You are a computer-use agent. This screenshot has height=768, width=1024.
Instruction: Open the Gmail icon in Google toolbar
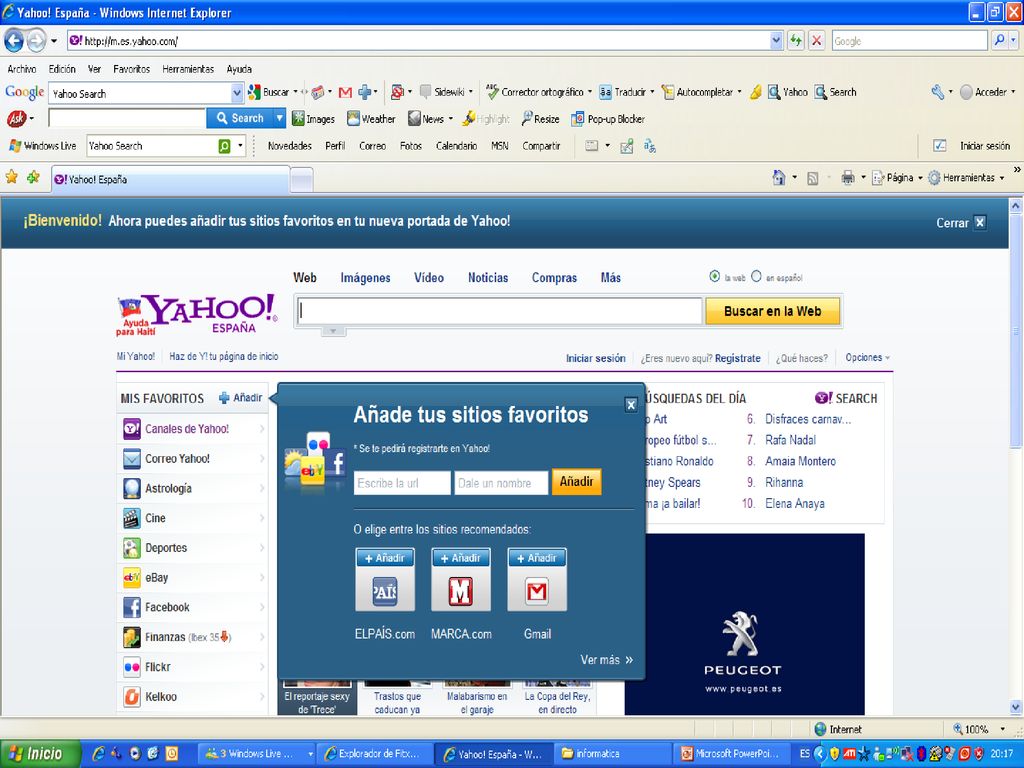[x=345, y=93]
